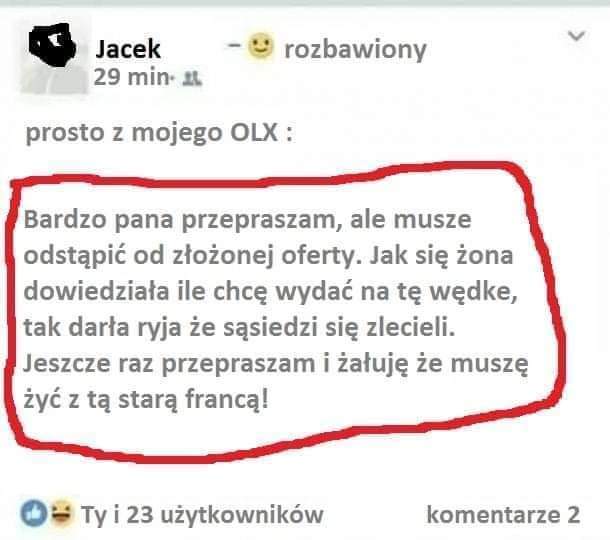Screen dimensions: 610x540
Task: Click the friends audience icon
Action: pos(192,79)
